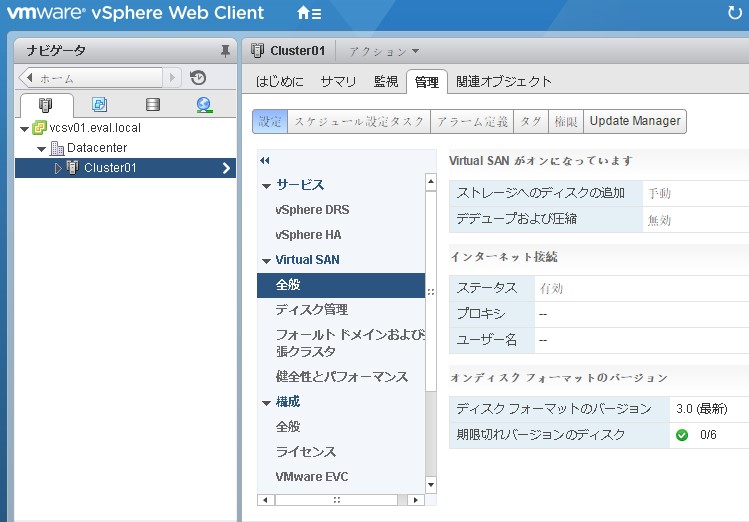Viewport: 749px width, 522px height.
Task: Expand the Cluster01 tree node
Action: tap(58, 168)
